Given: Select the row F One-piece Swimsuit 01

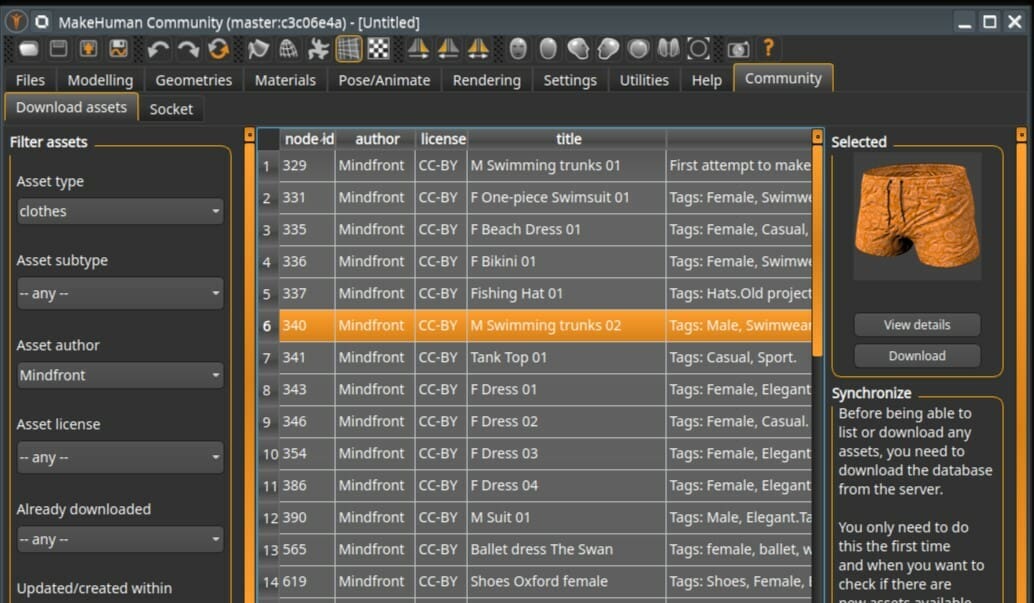Looking at the screenshot, I should tap(545, 198).
